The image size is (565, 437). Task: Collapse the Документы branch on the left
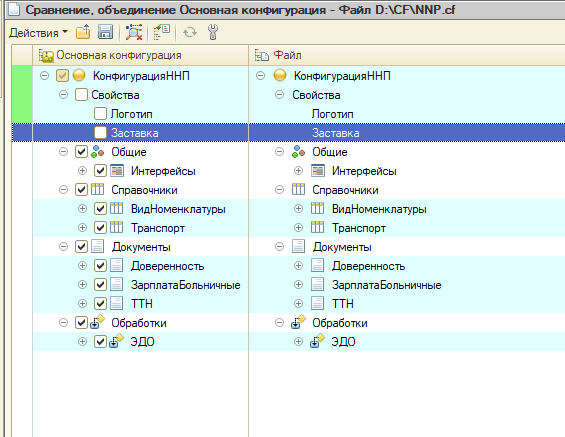pos(63,247)
